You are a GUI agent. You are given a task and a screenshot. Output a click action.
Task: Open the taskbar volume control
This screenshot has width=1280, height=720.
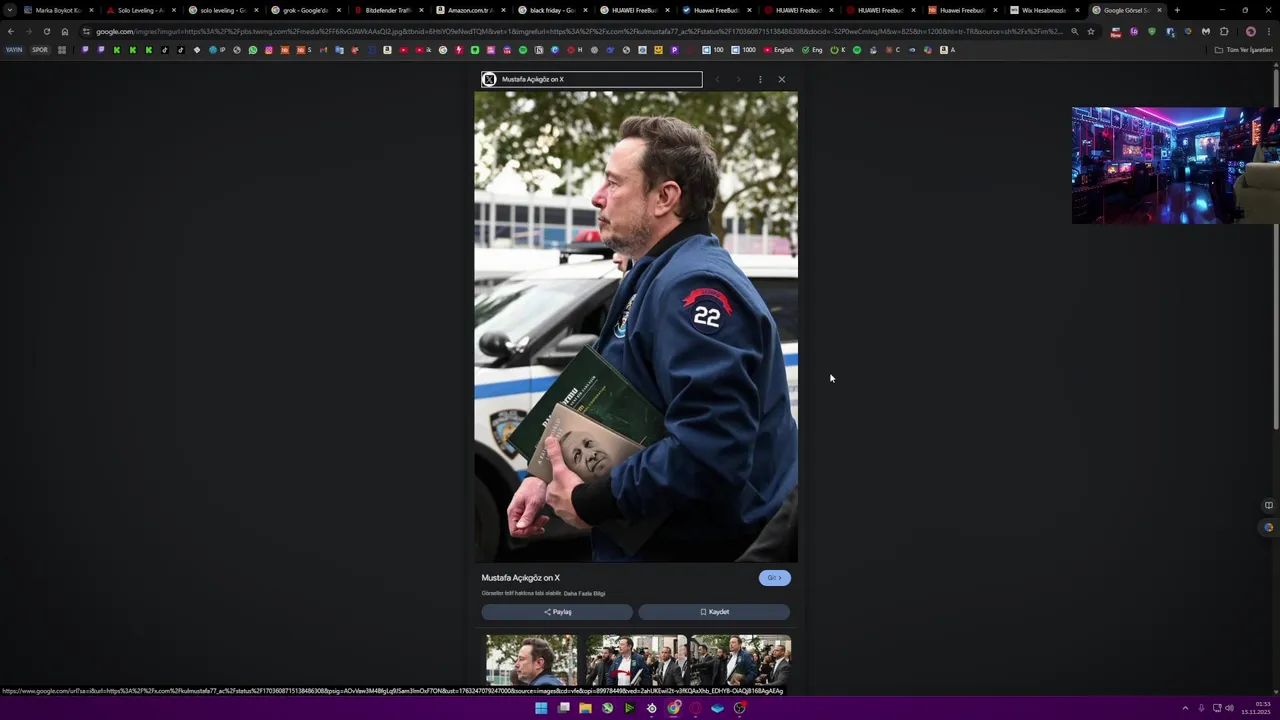tap(1229, 708)
